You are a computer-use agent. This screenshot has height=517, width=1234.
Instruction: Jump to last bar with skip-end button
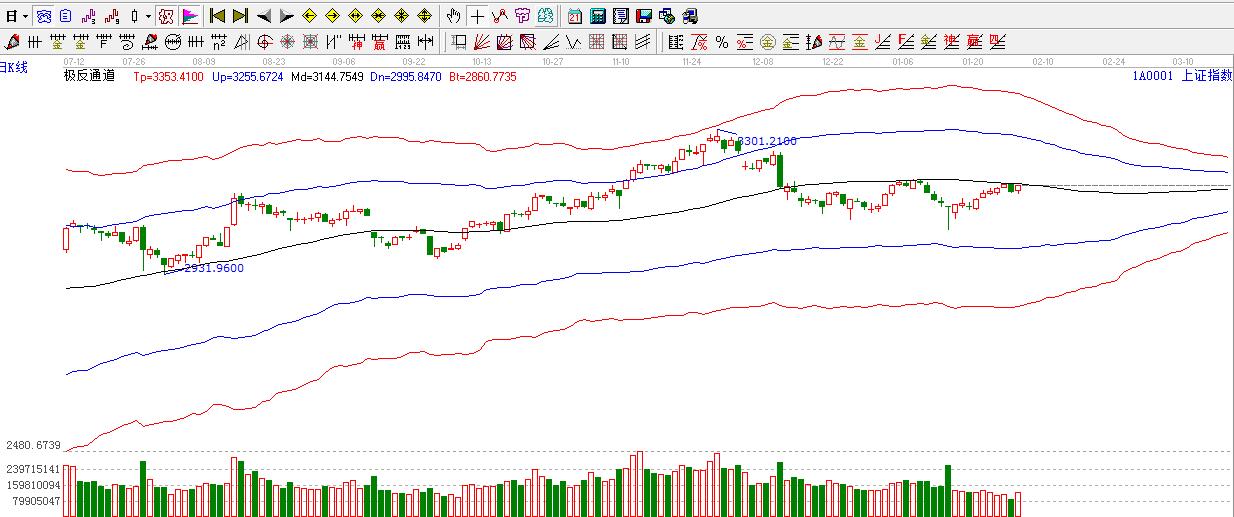tap(240, 16)
